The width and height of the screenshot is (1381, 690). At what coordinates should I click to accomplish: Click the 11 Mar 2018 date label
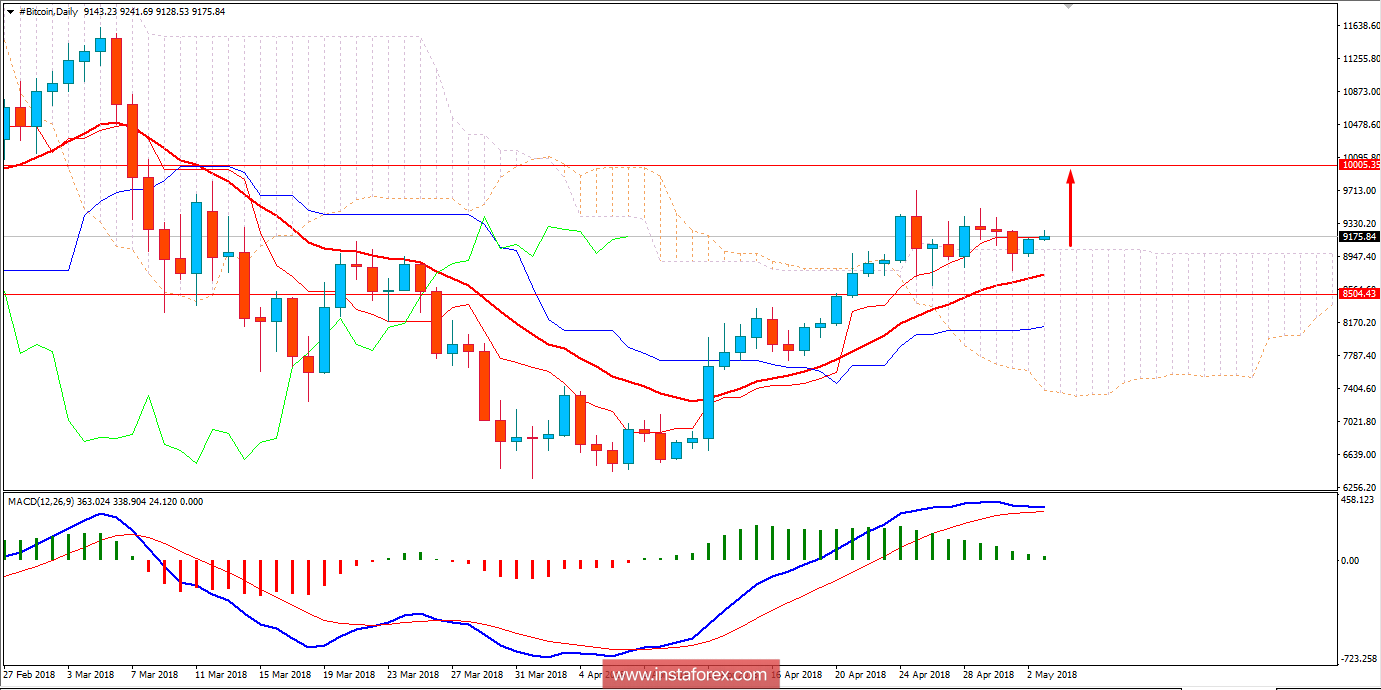221,675
